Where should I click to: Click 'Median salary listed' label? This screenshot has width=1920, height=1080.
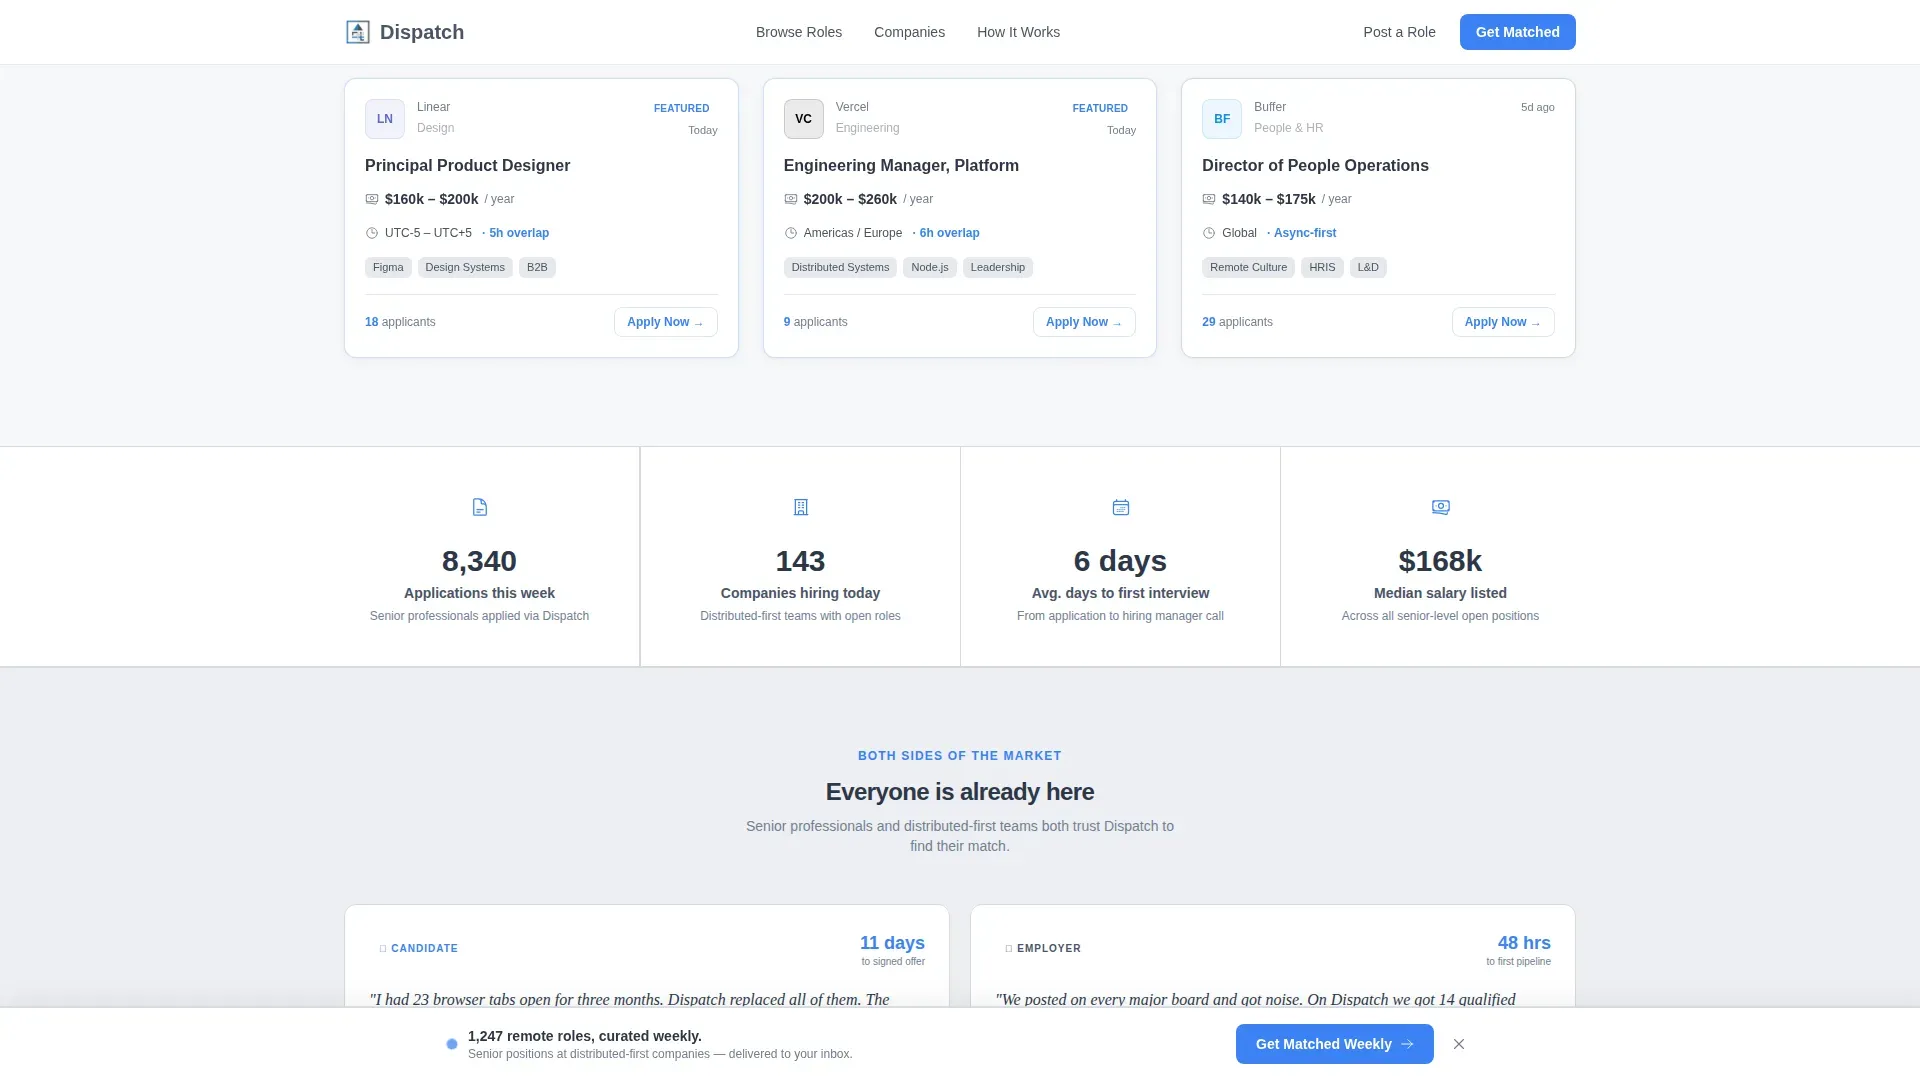[1440, 593]
